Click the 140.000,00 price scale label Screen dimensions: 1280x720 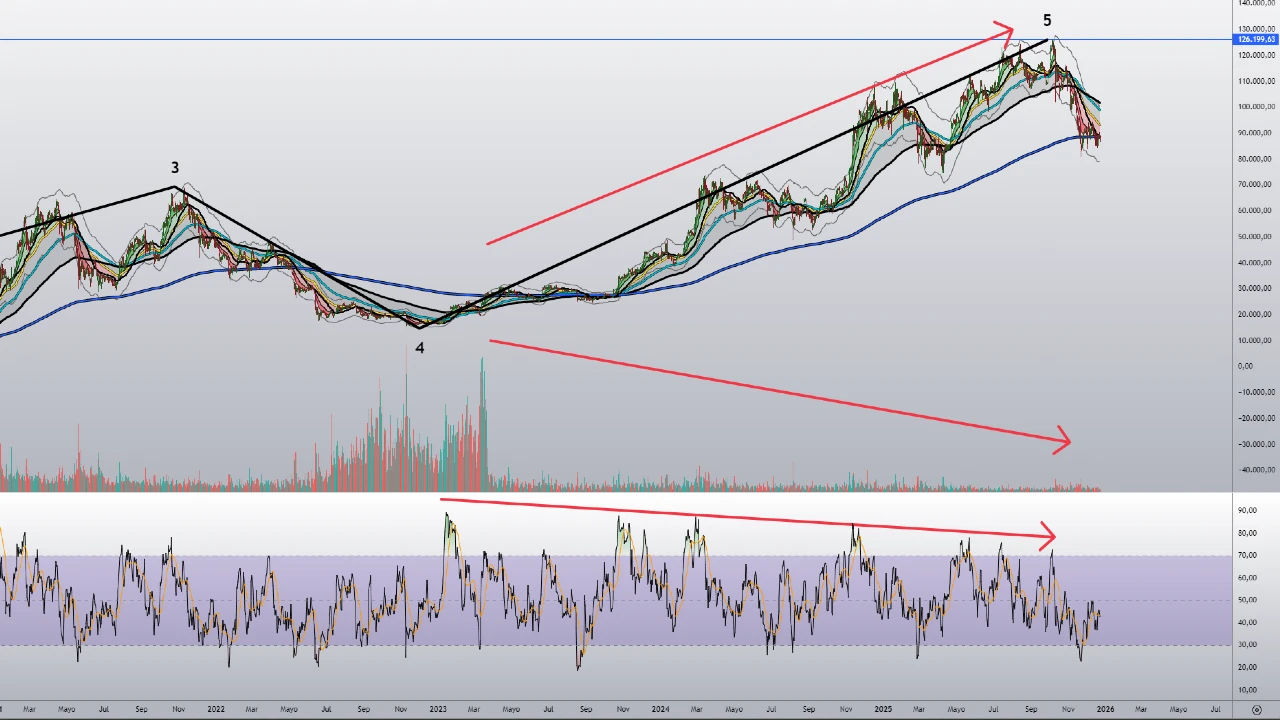click(x=1255, y=3)
